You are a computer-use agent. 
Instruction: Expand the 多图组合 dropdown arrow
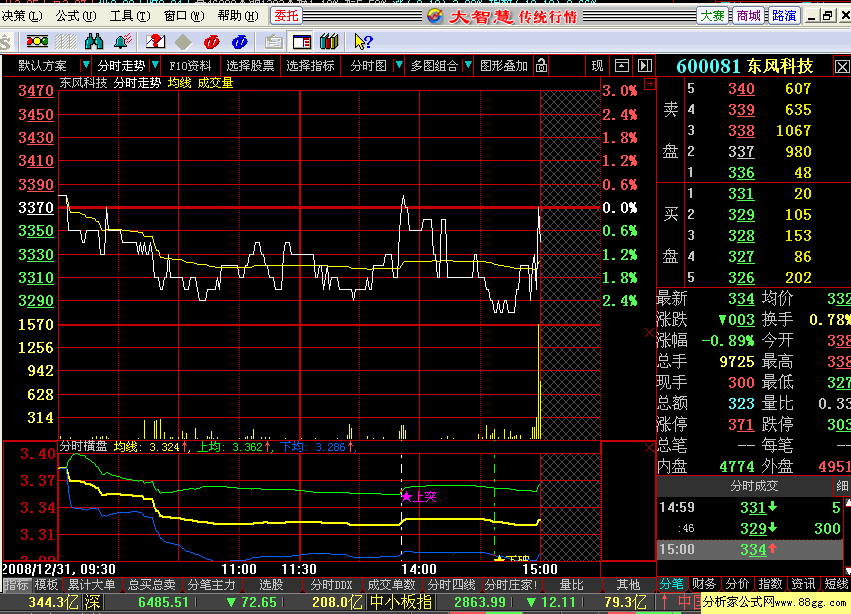(x=468, y=65)
